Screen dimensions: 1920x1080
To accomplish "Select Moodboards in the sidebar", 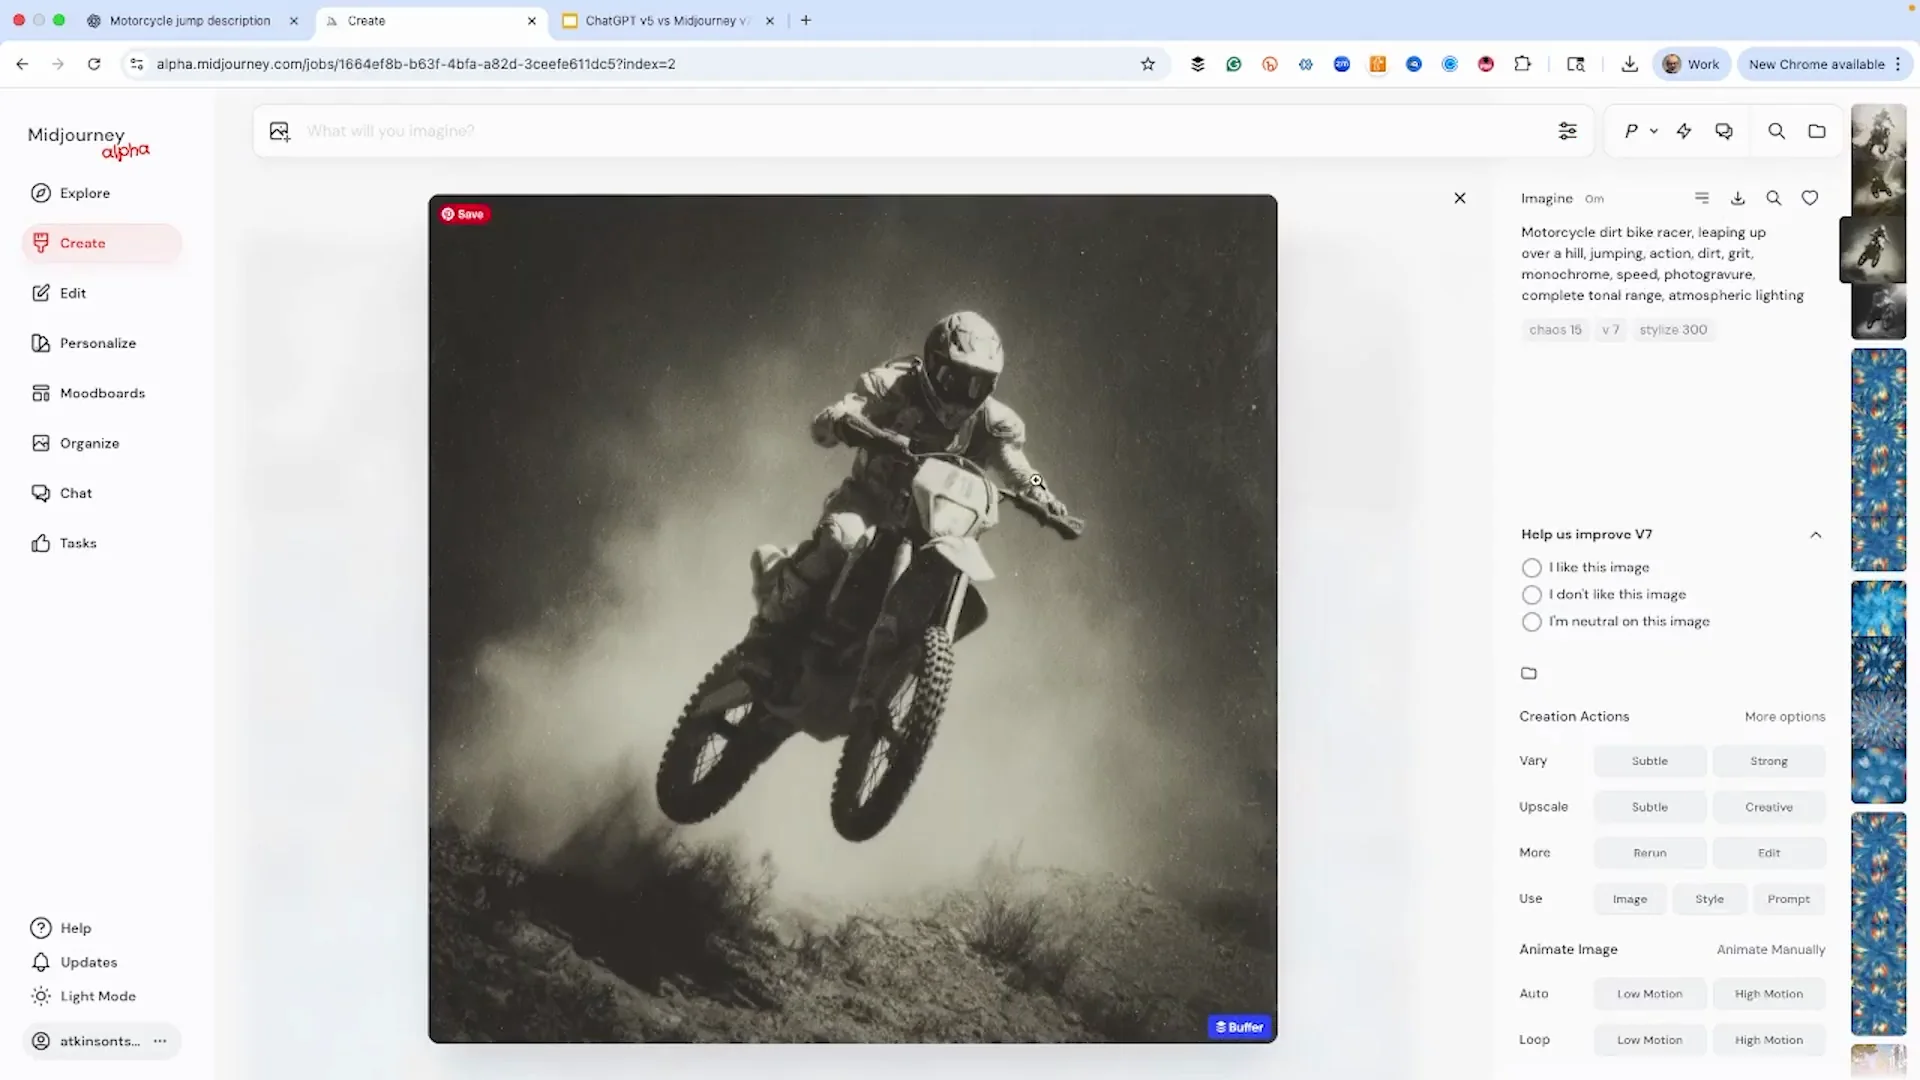I will (x=101, y=393).
